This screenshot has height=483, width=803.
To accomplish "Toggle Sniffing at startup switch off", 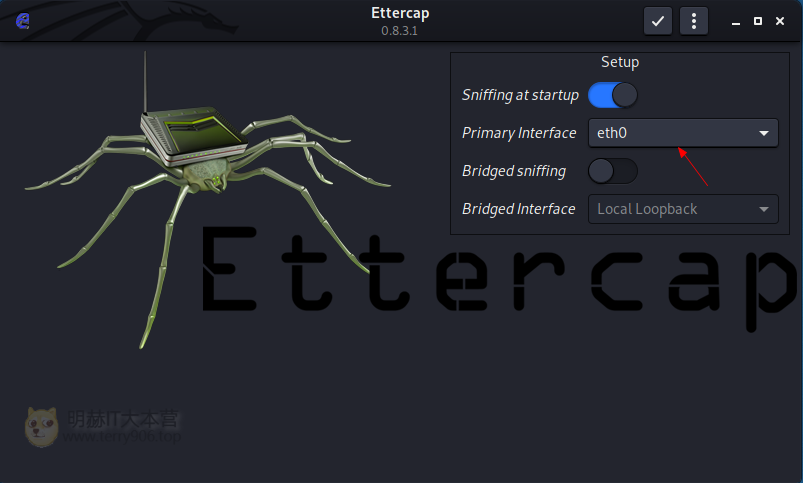I will (612, 95).
